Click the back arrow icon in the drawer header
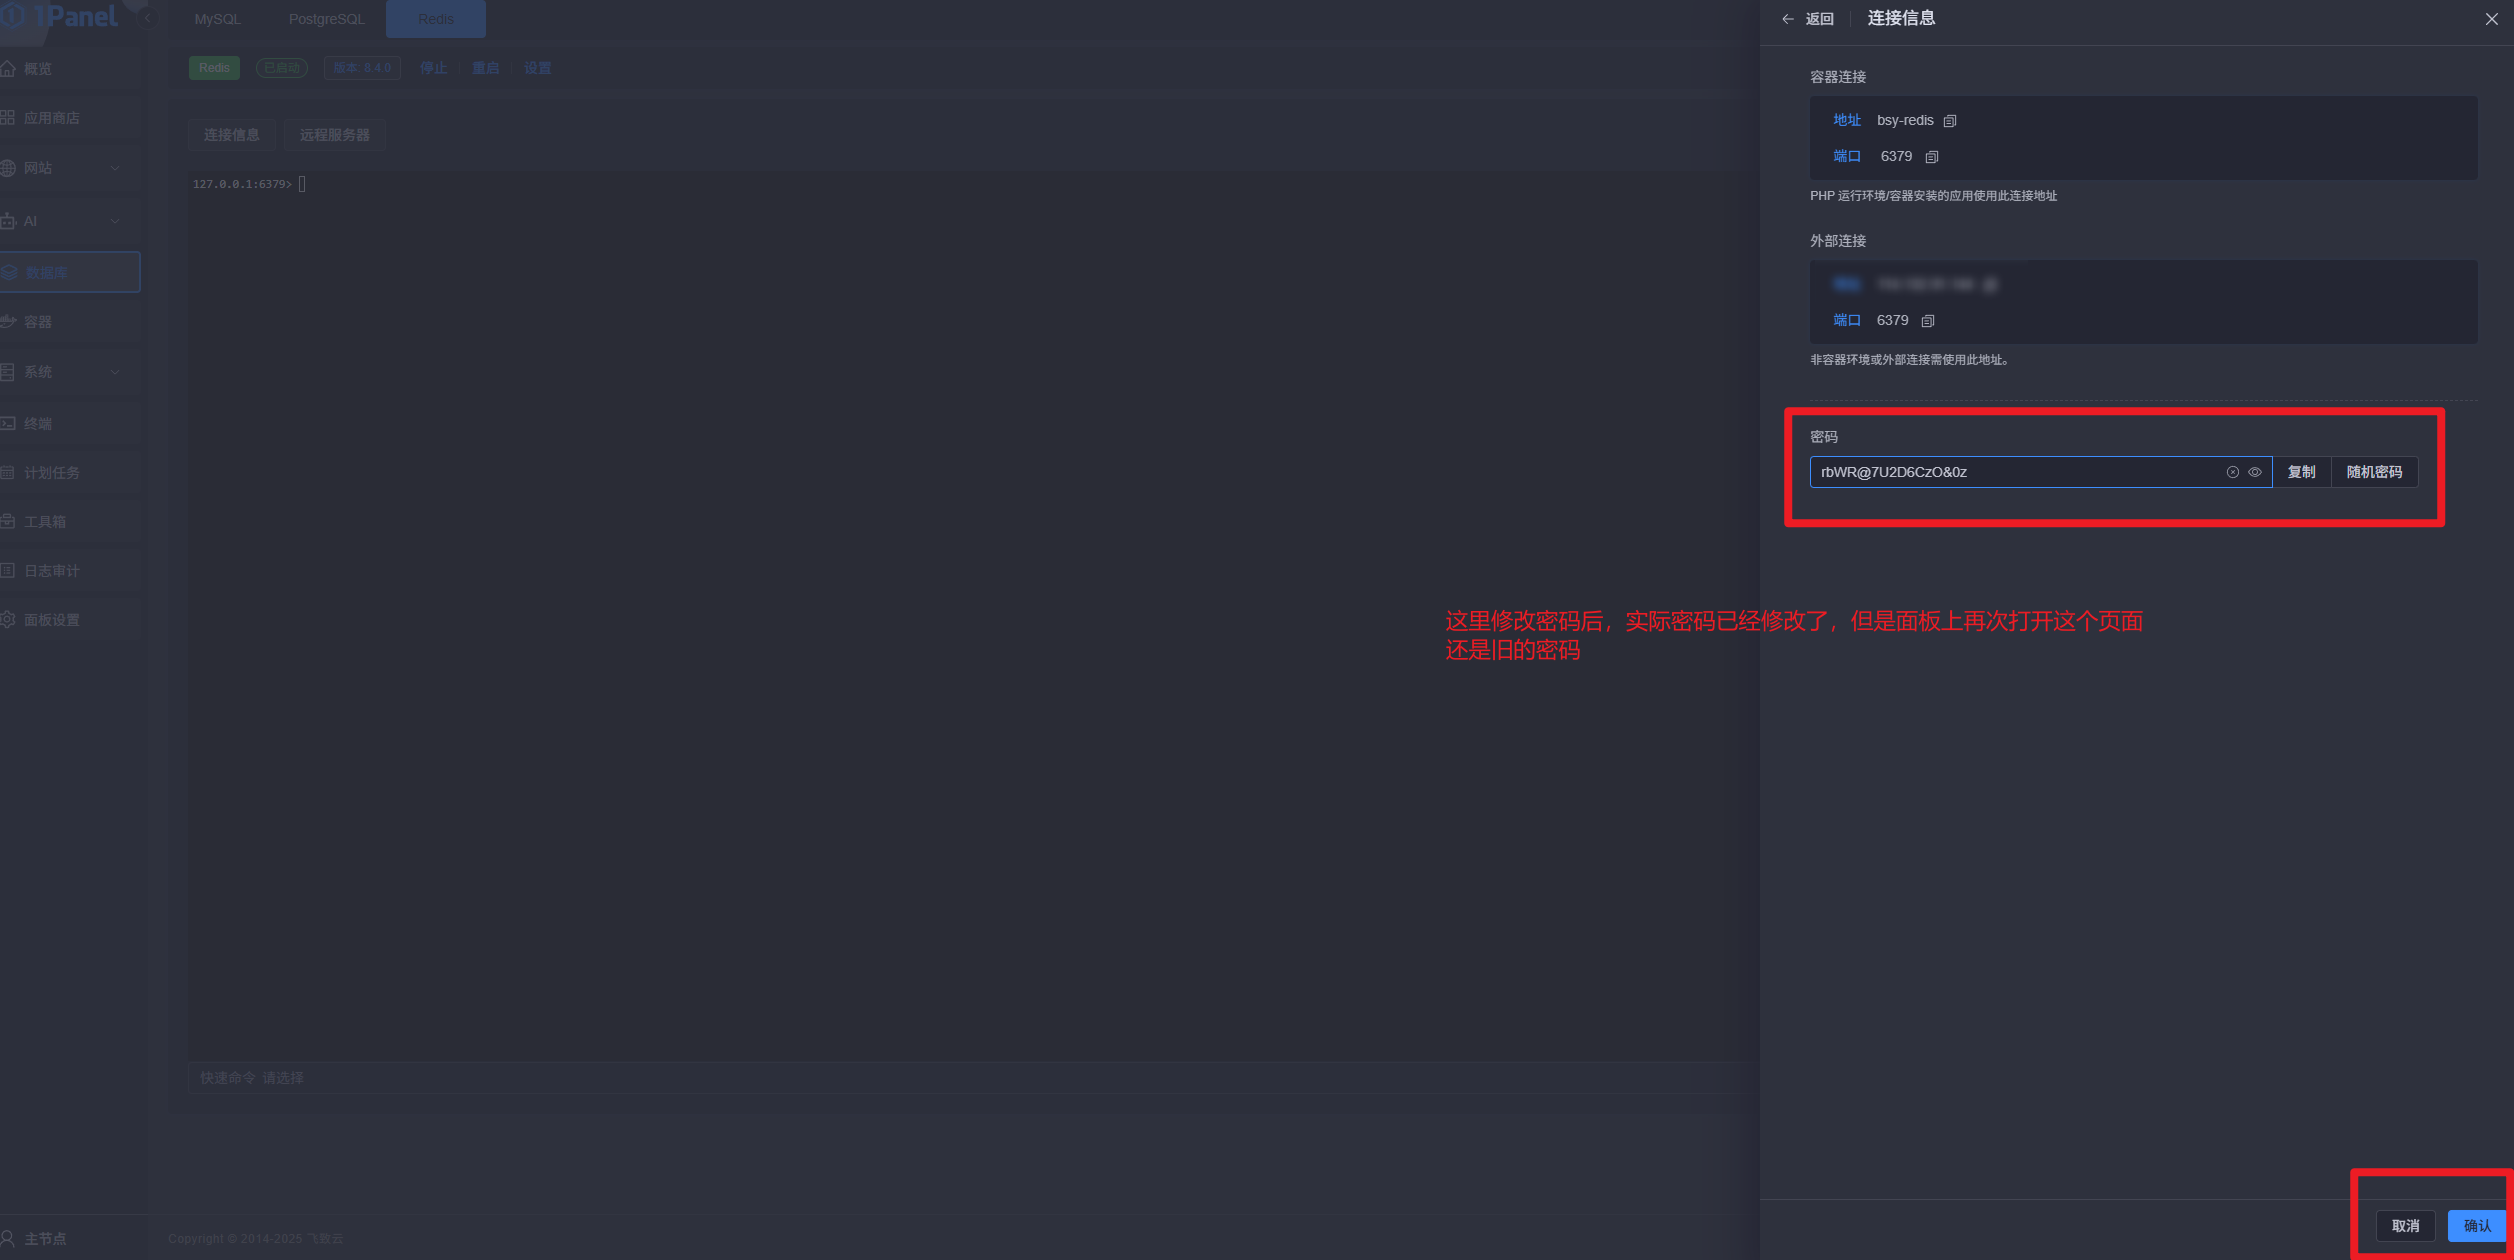Screen dimensions: 2514x1260 point(1788,19)
